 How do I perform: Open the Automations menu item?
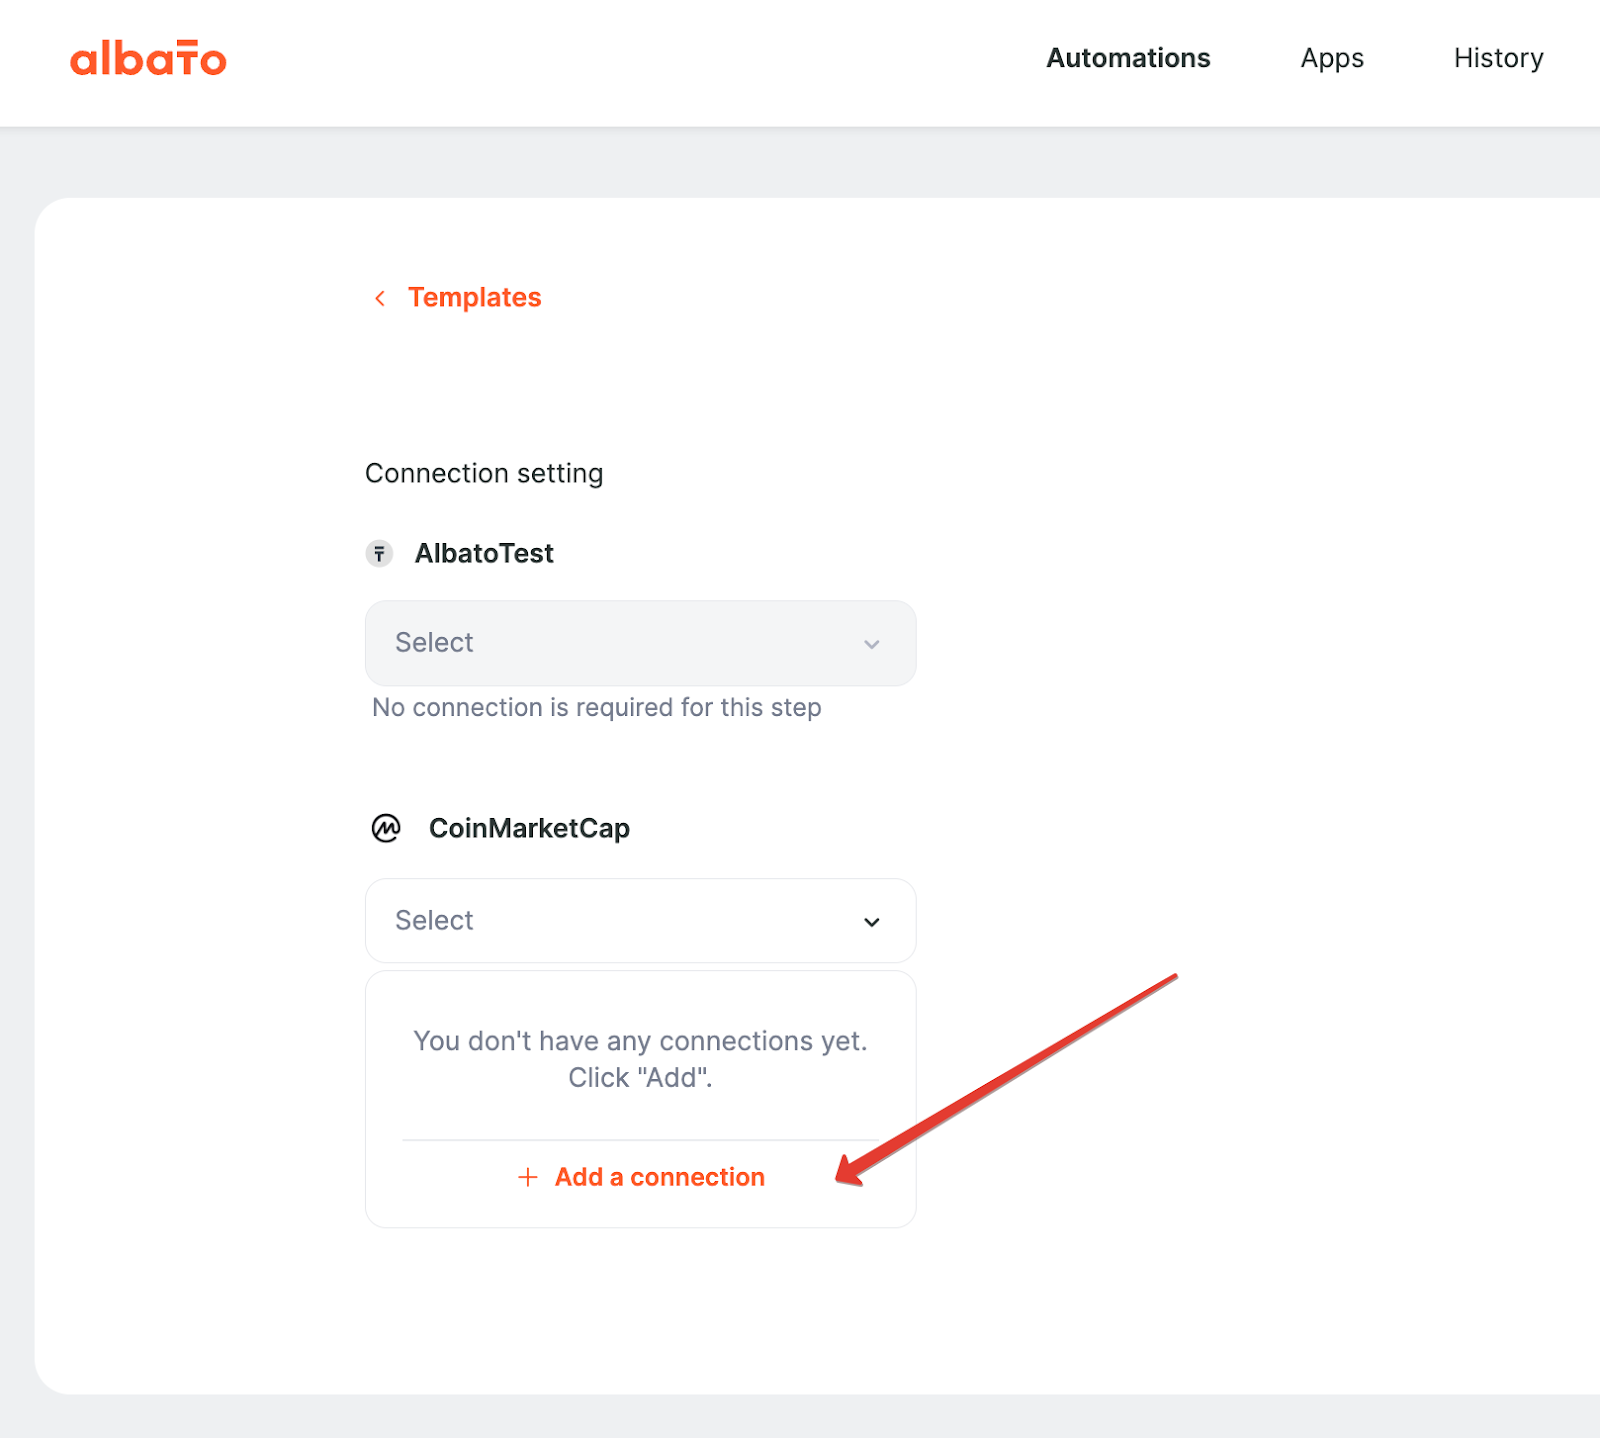point(1128,58)
